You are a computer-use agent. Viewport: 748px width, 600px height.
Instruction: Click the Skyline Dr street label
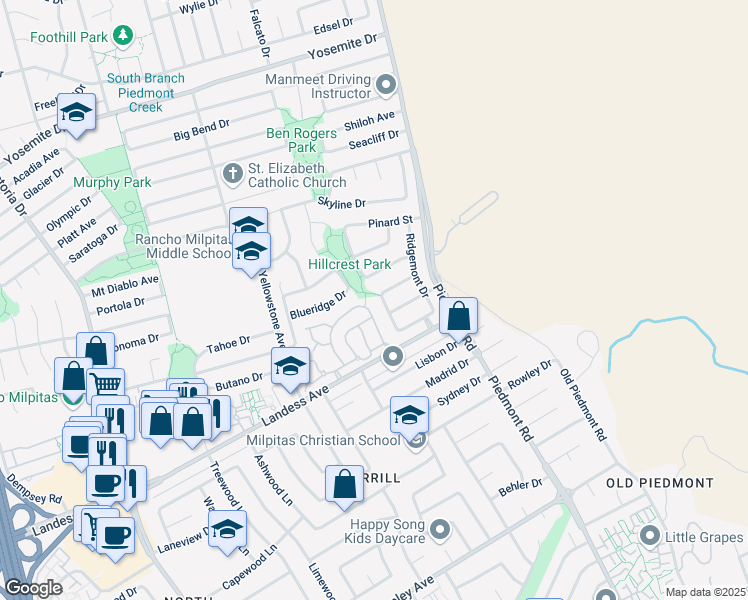pyautogui.click(x=342, y=203)
